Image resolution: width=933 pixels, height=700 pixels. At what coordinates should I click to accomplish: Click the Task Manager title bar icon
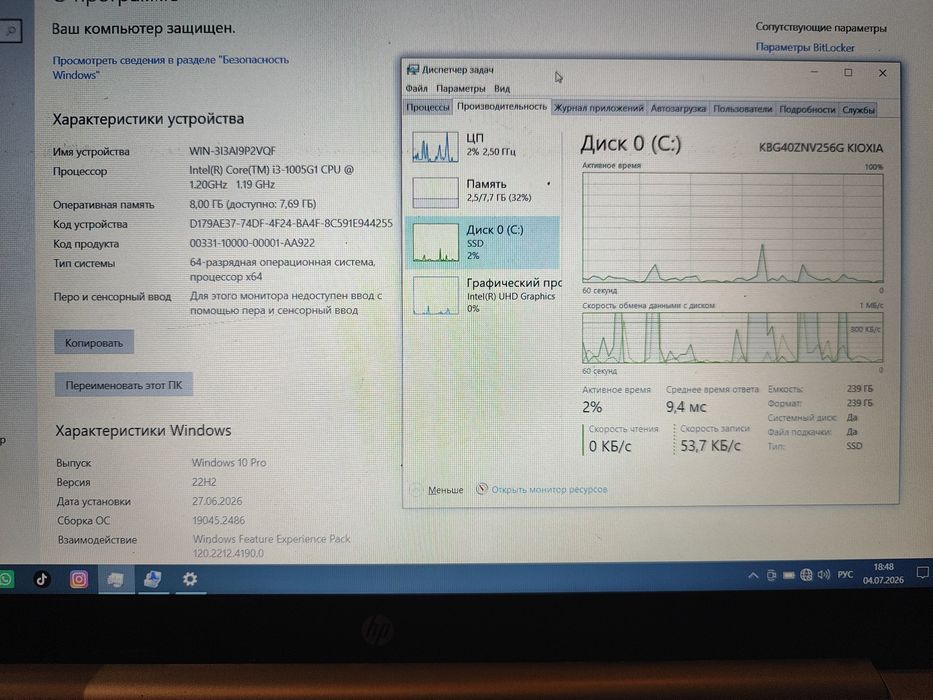[412, 70]
